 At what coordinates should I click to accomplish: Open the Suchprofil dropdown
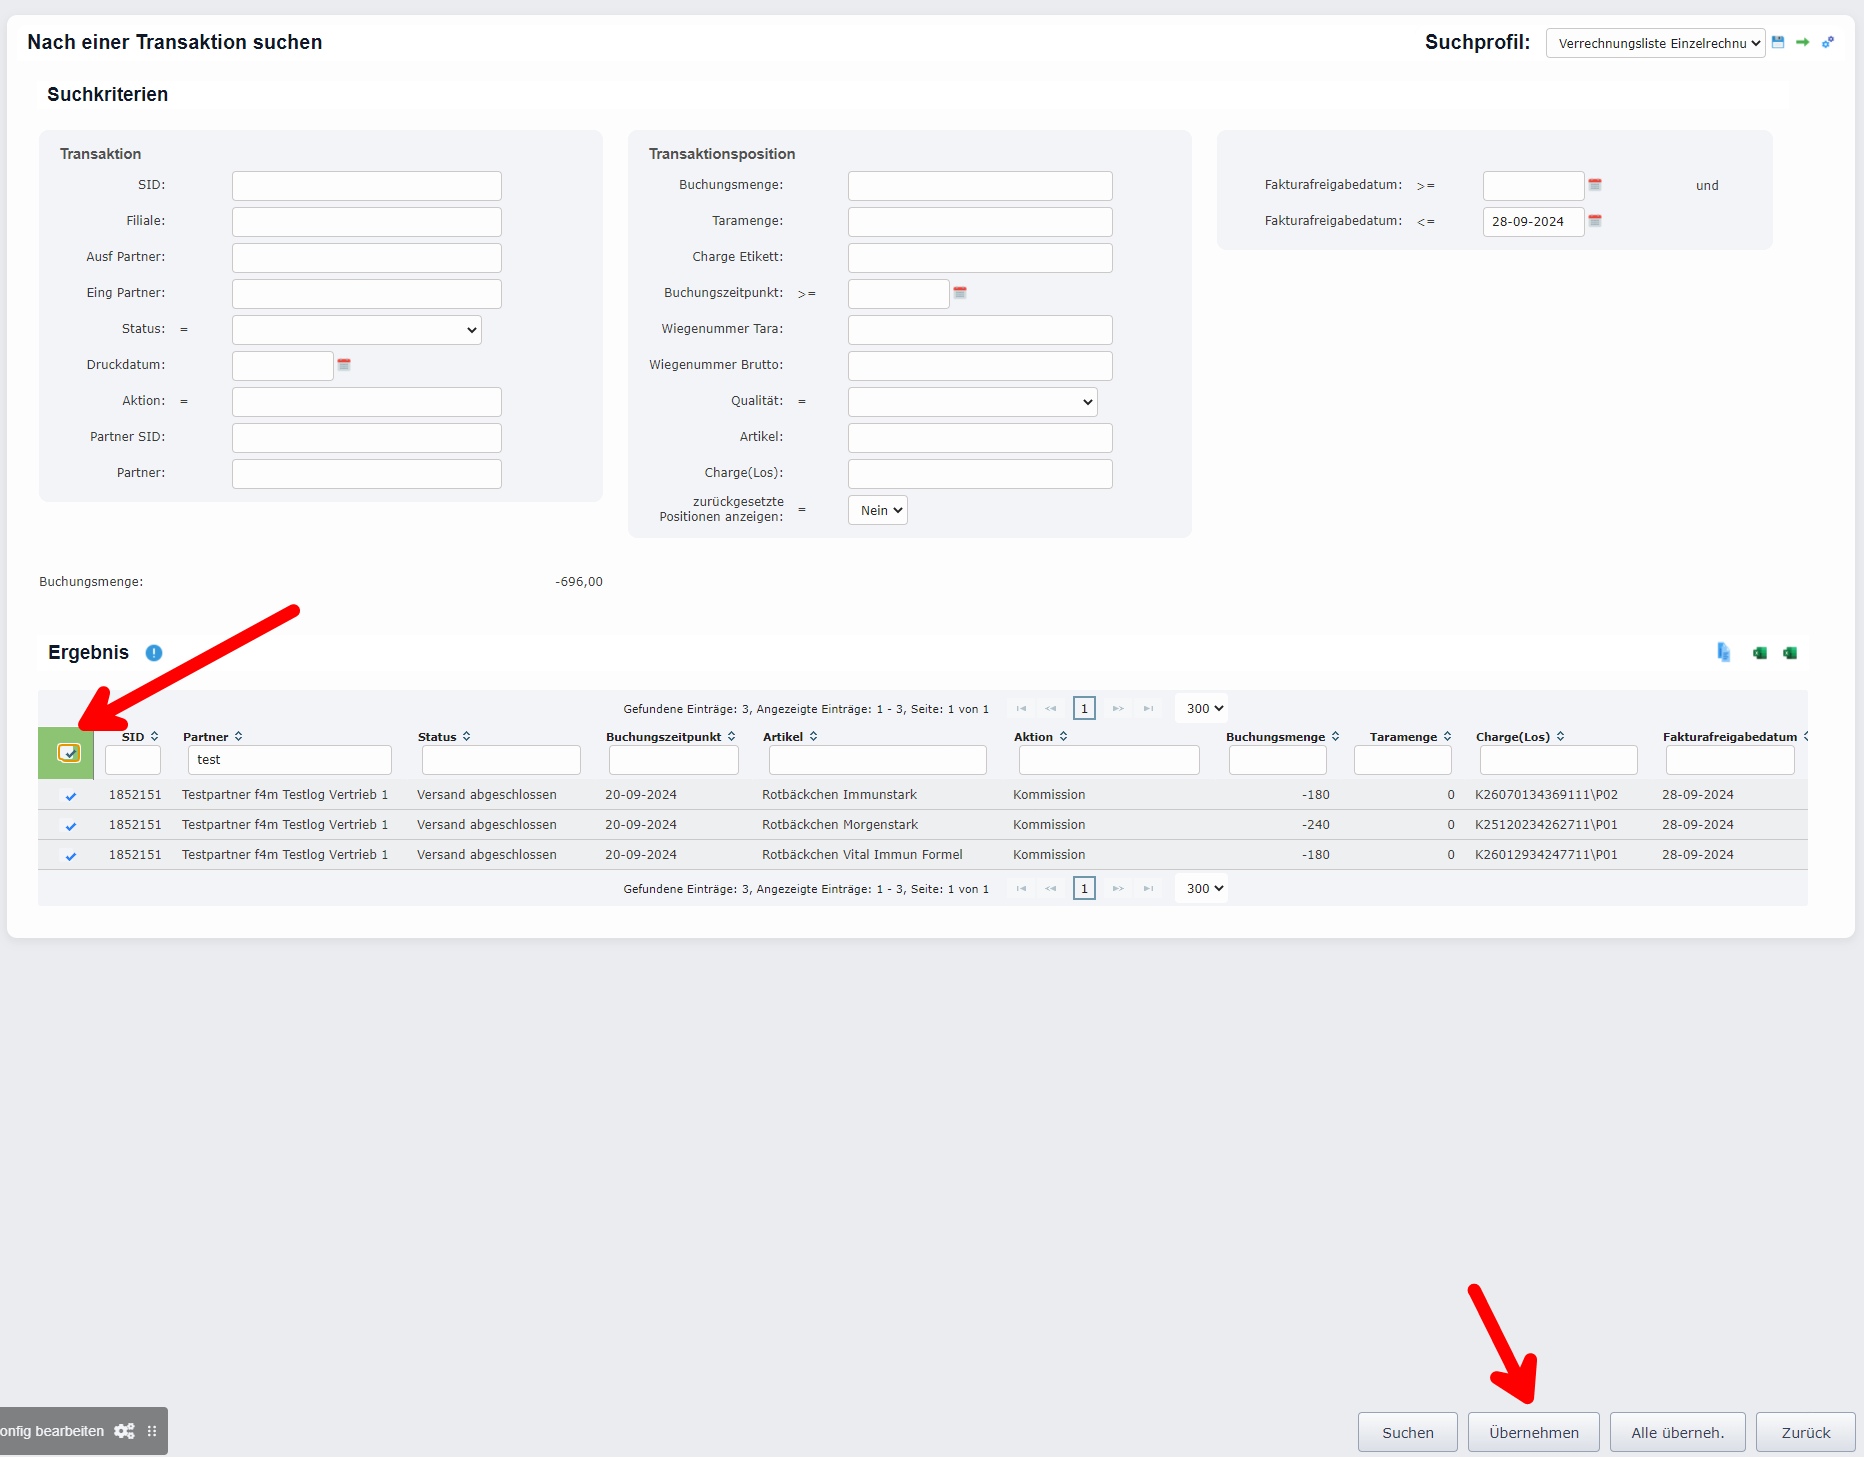tap(1655, 43)
